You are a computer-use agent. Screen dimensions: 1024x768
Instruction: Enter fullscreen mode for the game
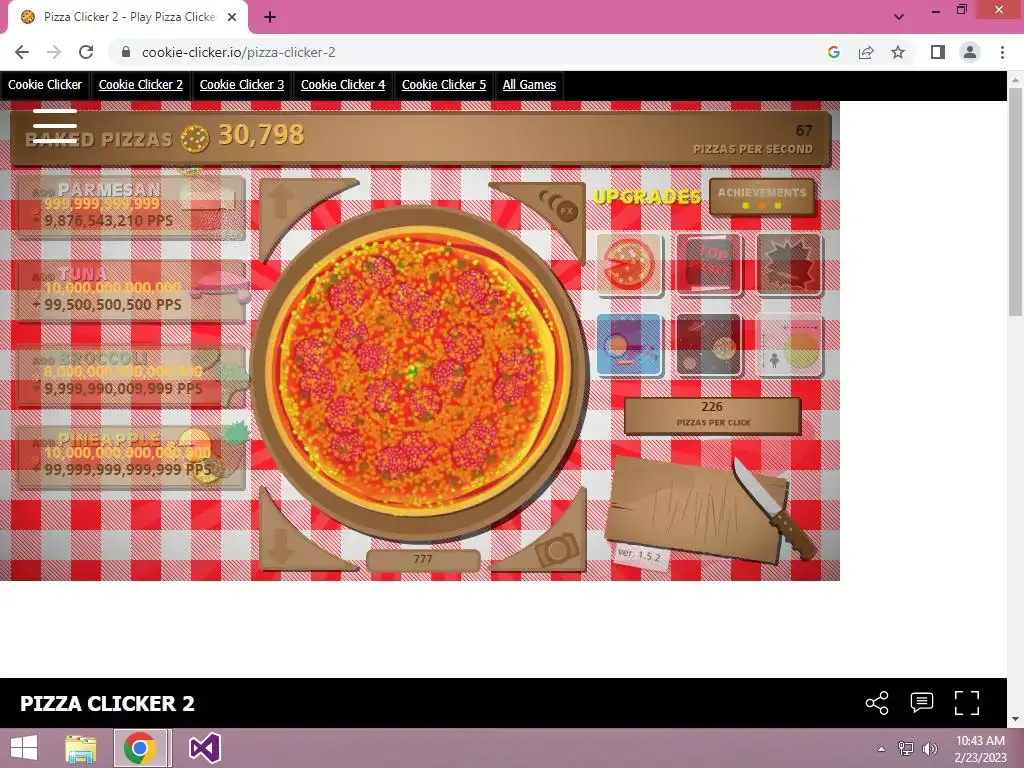pyautogui.click(x=967, y=703)
